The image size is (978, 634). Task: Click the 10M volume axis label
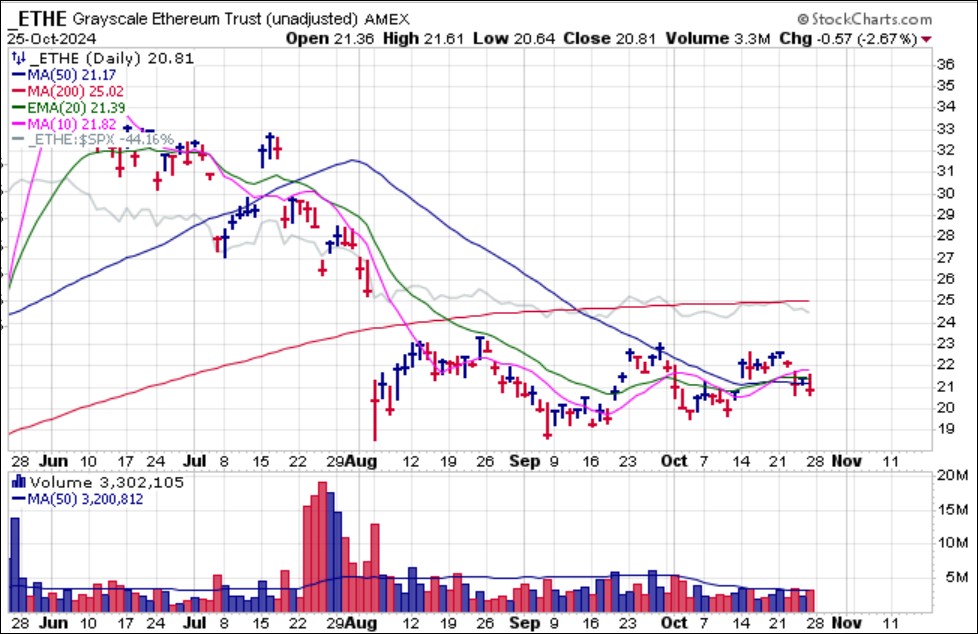952,543
